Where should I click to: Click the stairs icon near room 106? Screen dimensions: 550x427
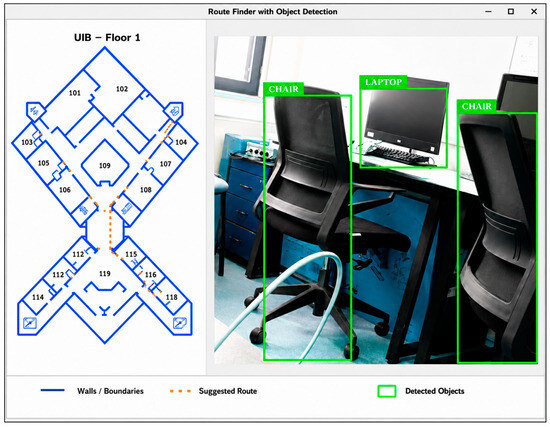pyautogui.click(x=83, y=210)
